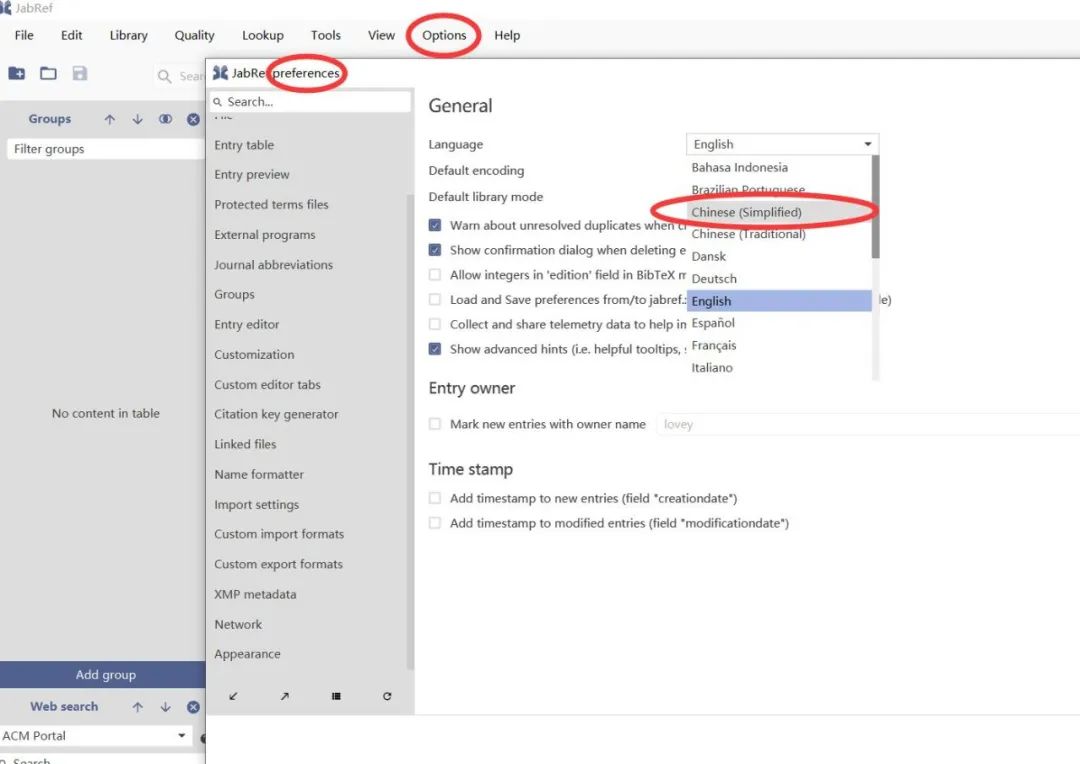Click the owner name field showing lovey
The width and height of the screenshot is (1080, 764).
tap(868, 424)
